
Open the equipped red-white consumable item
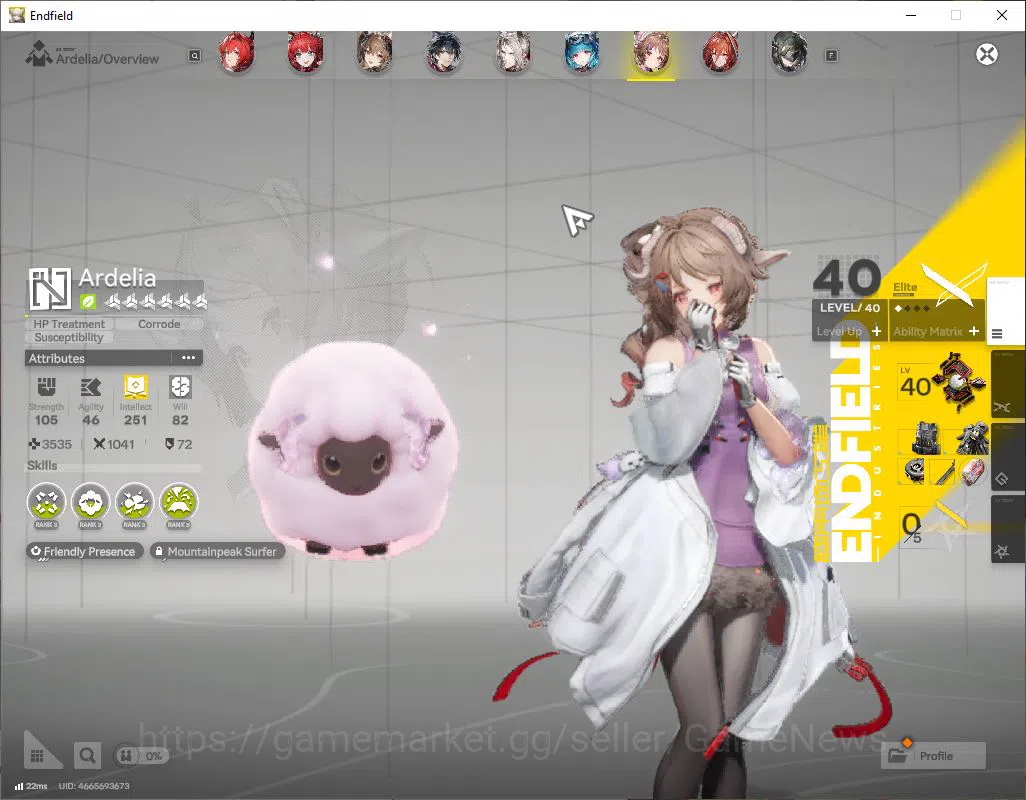pyautogui.click(x=973, y=471)
